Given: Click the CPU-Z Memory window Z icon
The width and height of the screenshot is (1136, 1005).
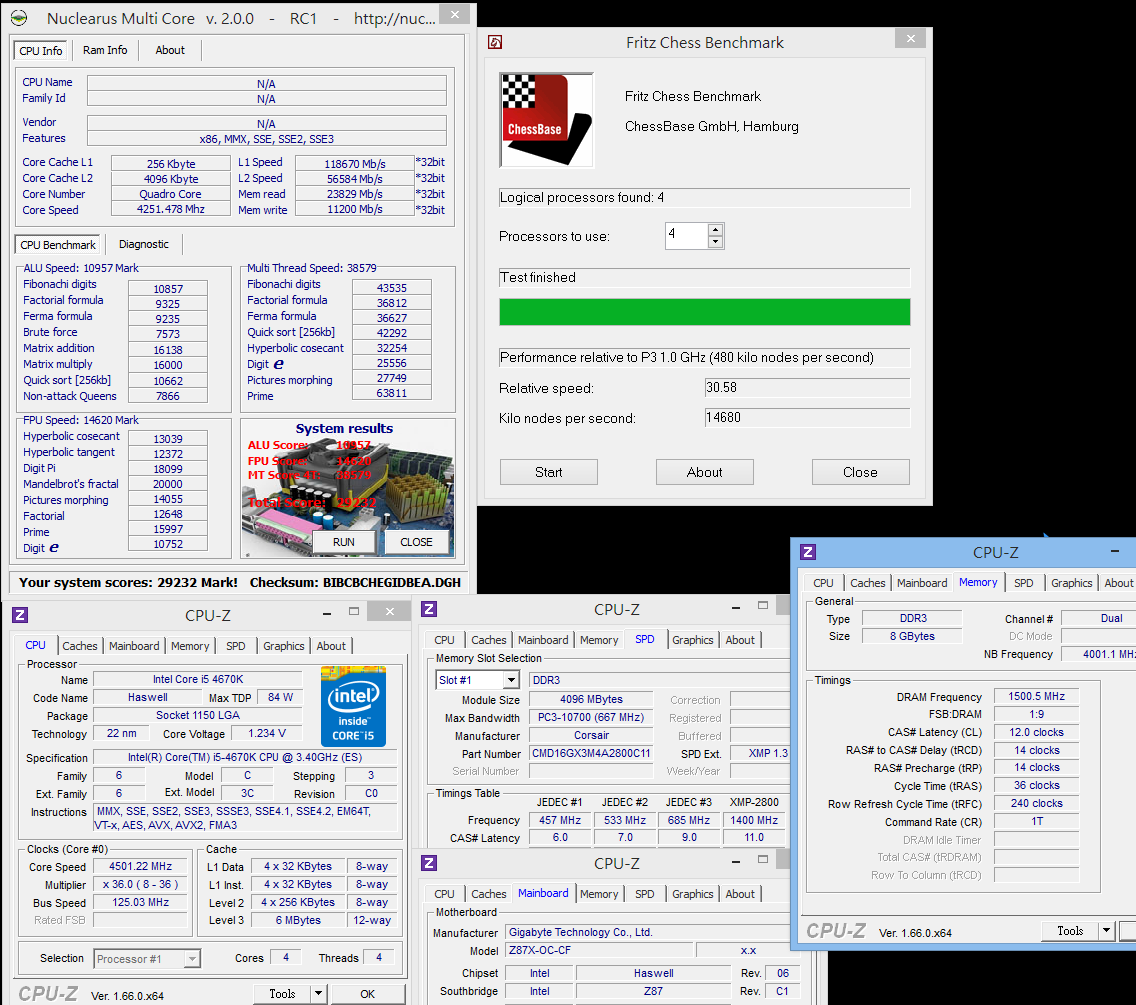Looking at the screenshot, I should (808, 552).
